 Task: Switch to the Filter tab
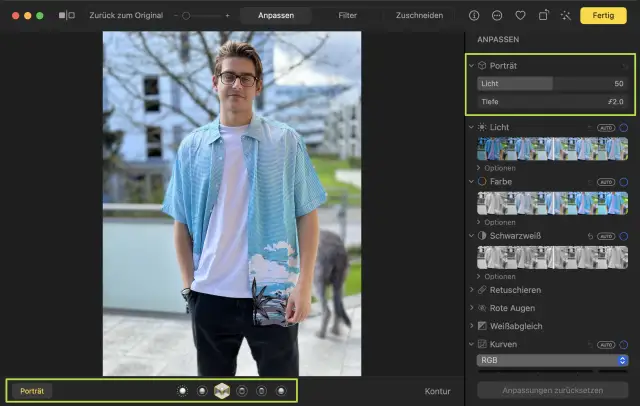coord(347,16)
